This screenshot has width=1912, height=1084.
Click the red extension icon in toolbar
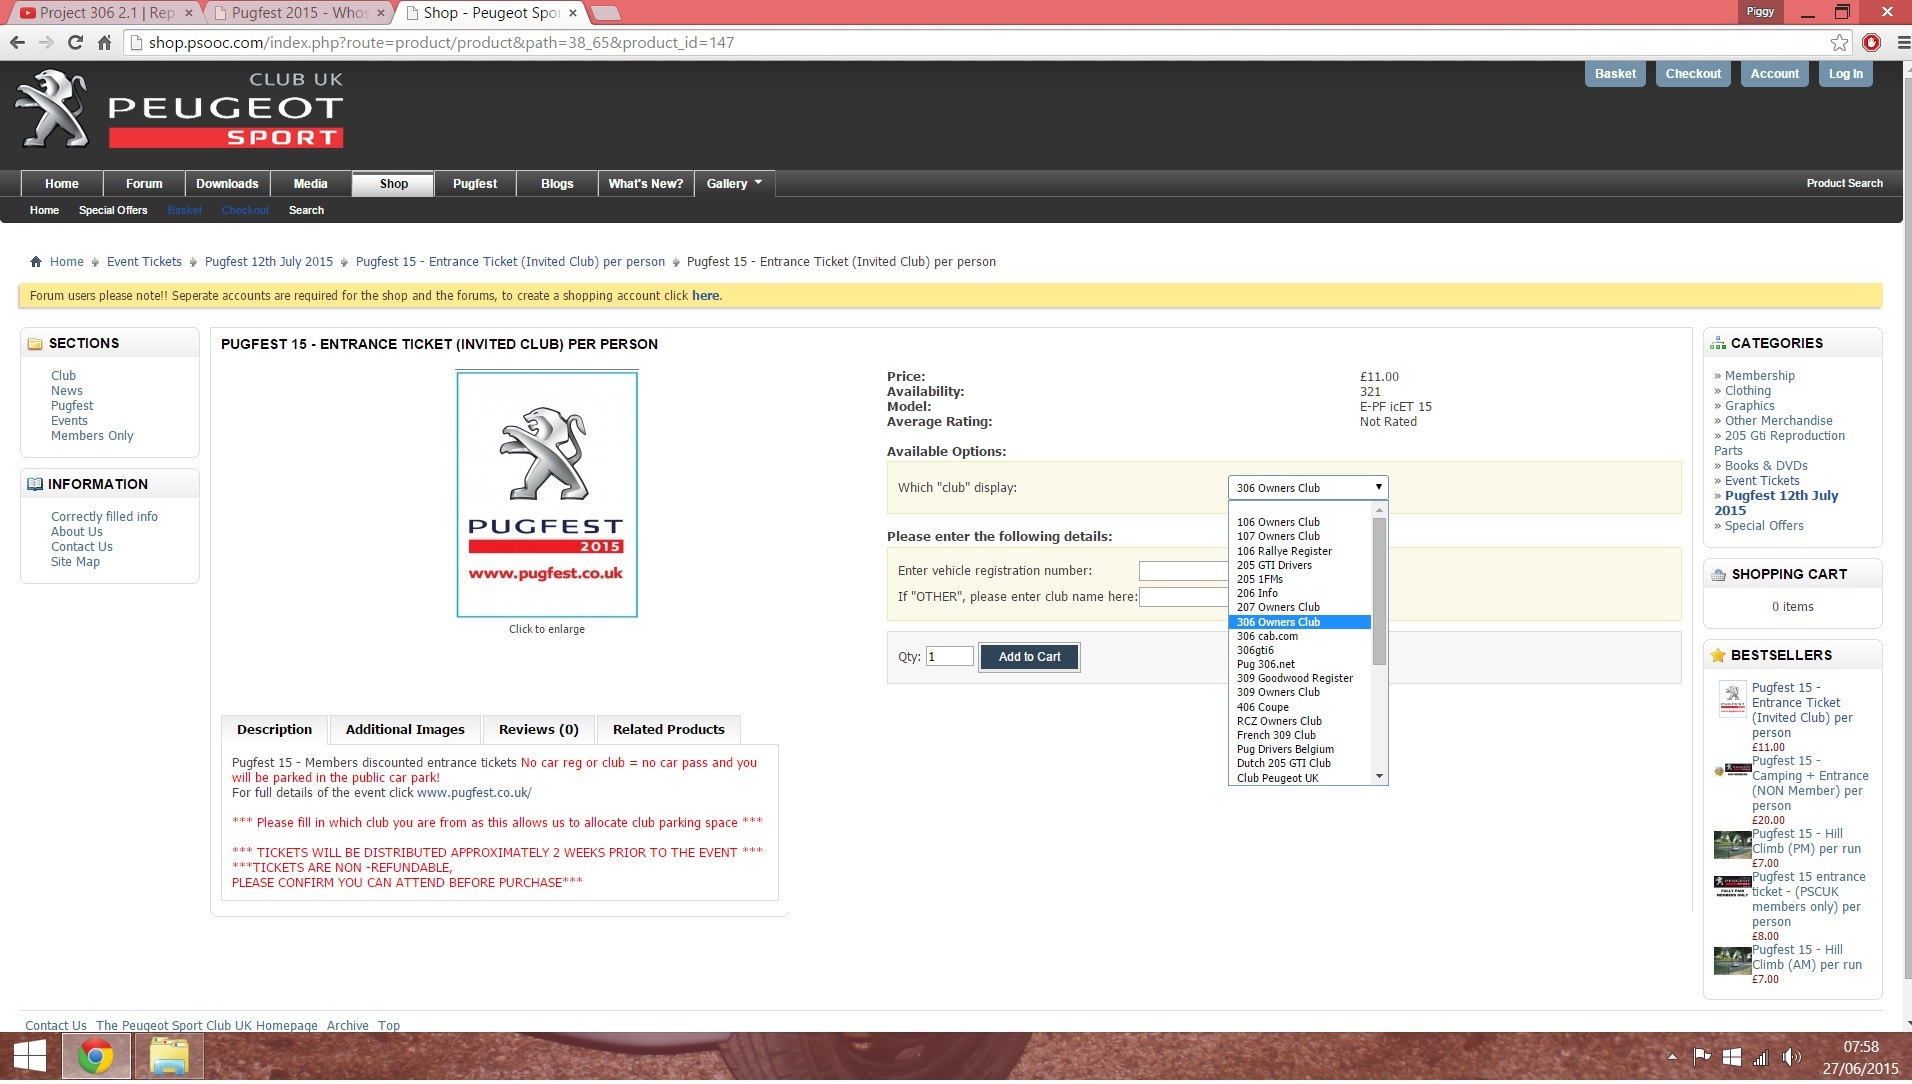point(1871,42)
